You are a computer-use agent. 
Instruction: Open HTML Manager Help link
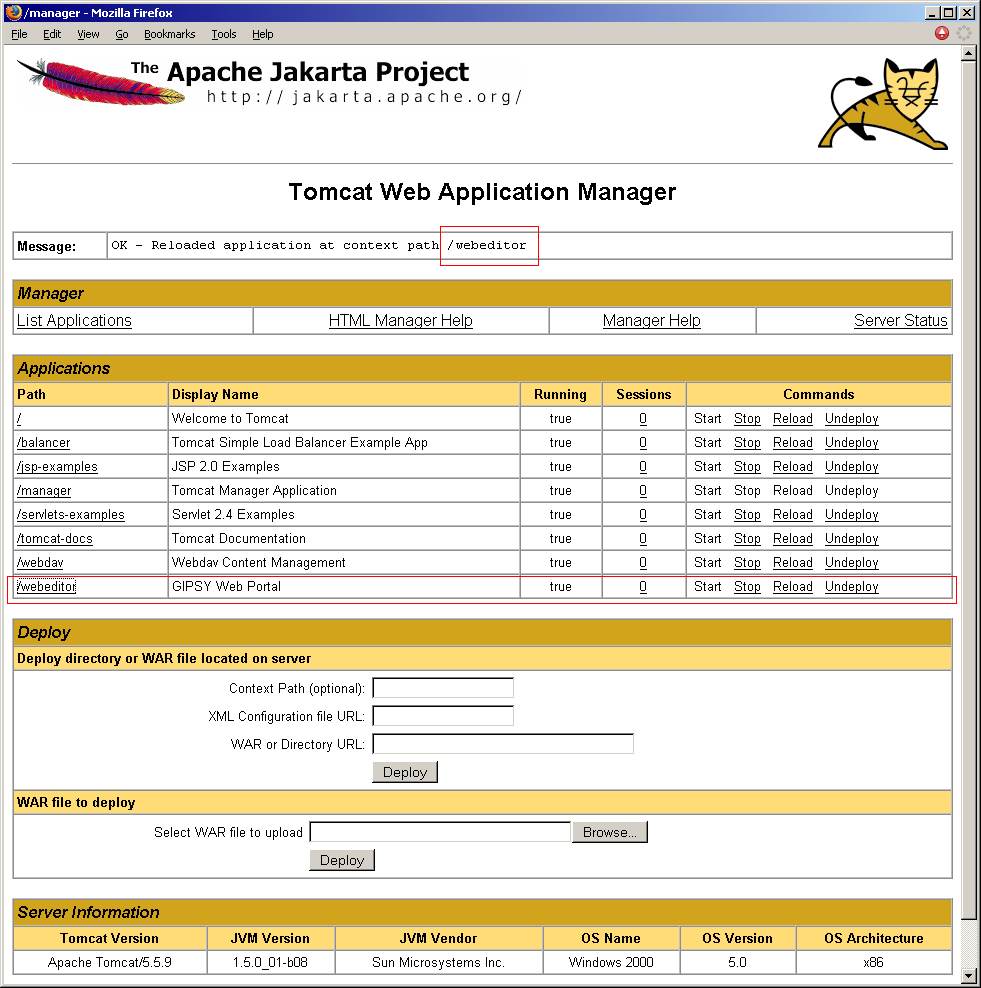tap(401, 321)
